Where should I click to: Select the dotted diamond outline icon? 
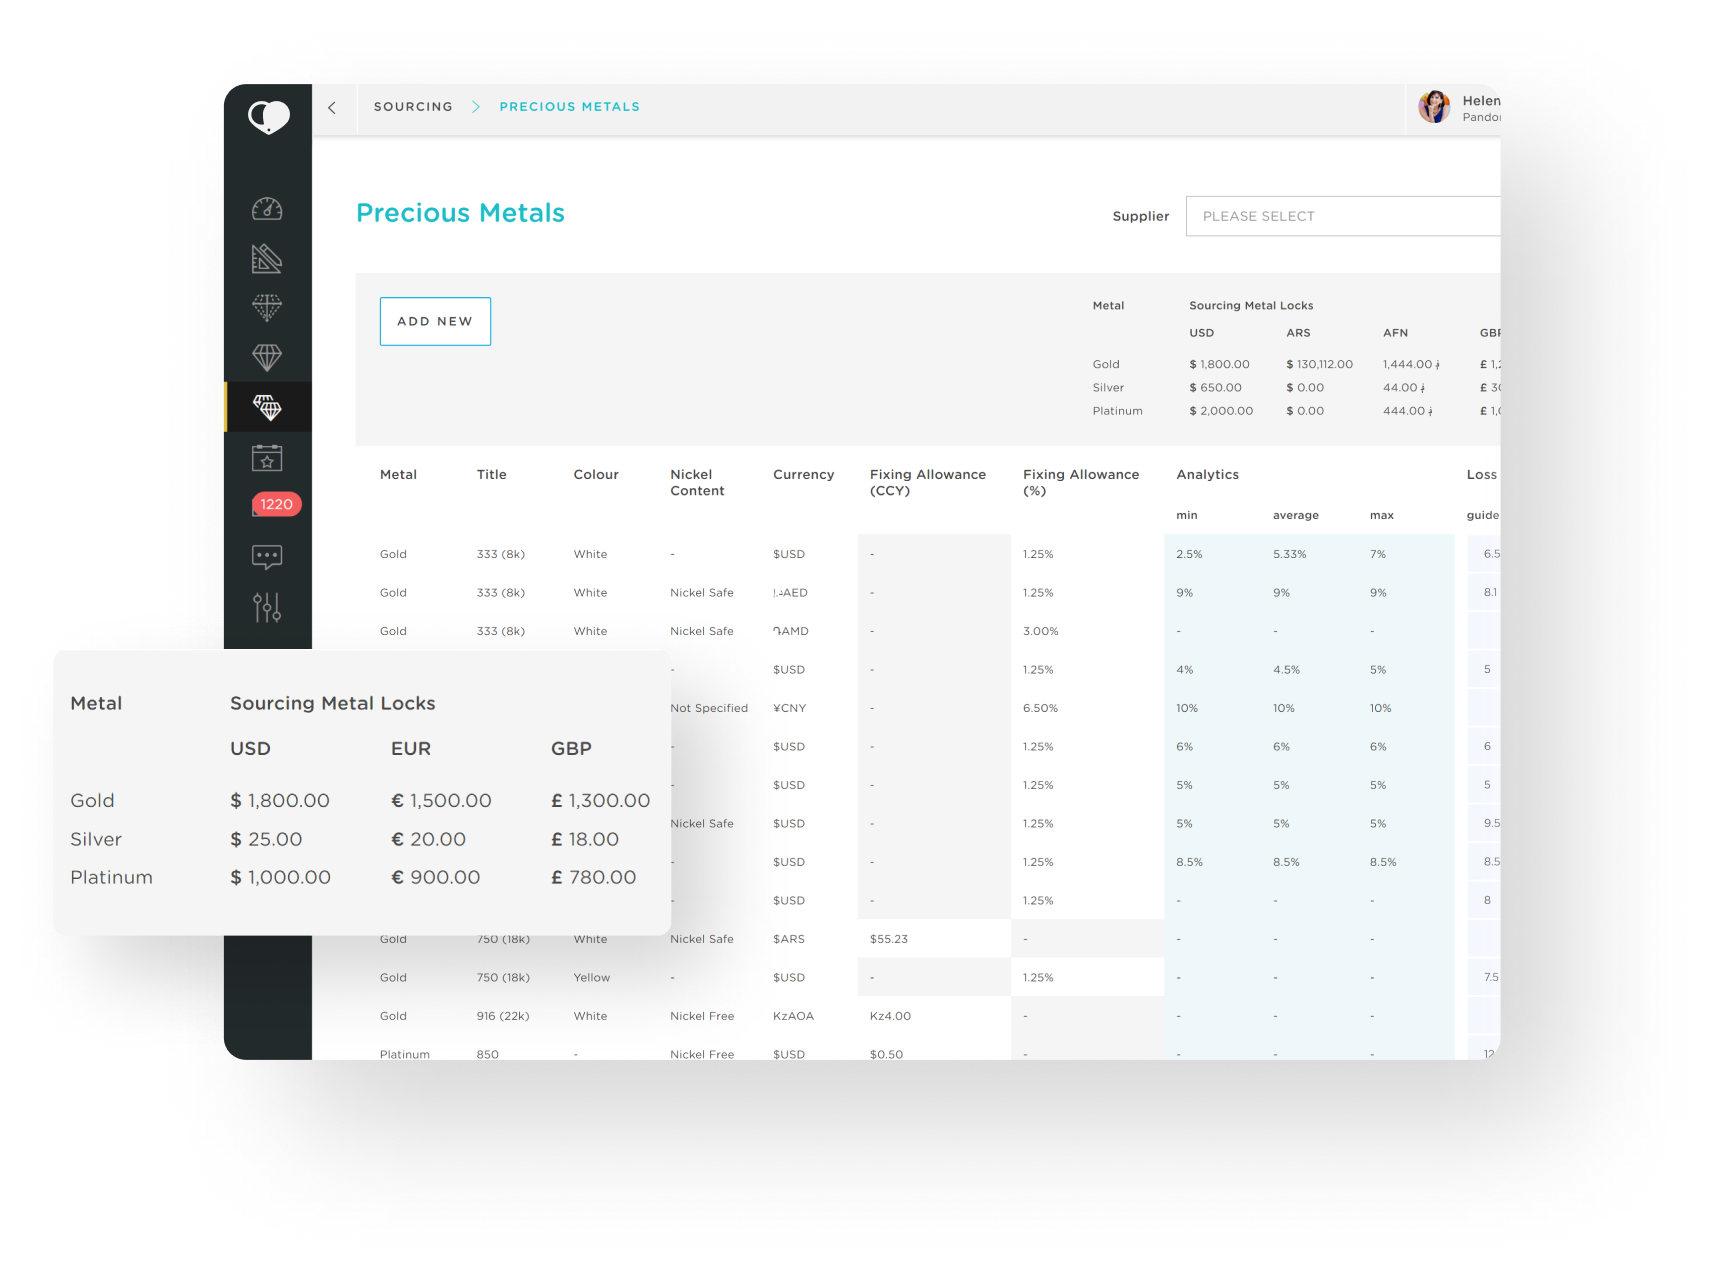tap(267, 308)
